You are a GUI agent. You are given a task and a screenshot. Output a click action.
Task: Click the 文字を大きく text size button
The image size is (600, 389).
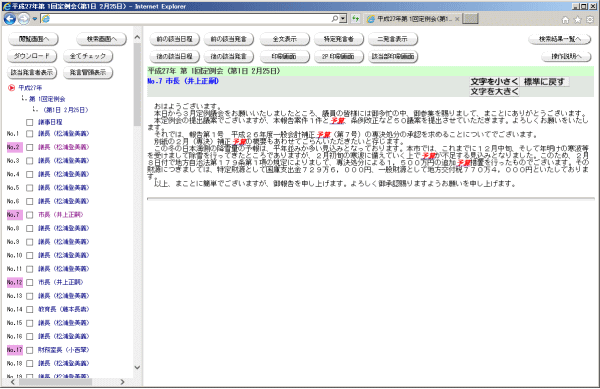coord(494,91)
